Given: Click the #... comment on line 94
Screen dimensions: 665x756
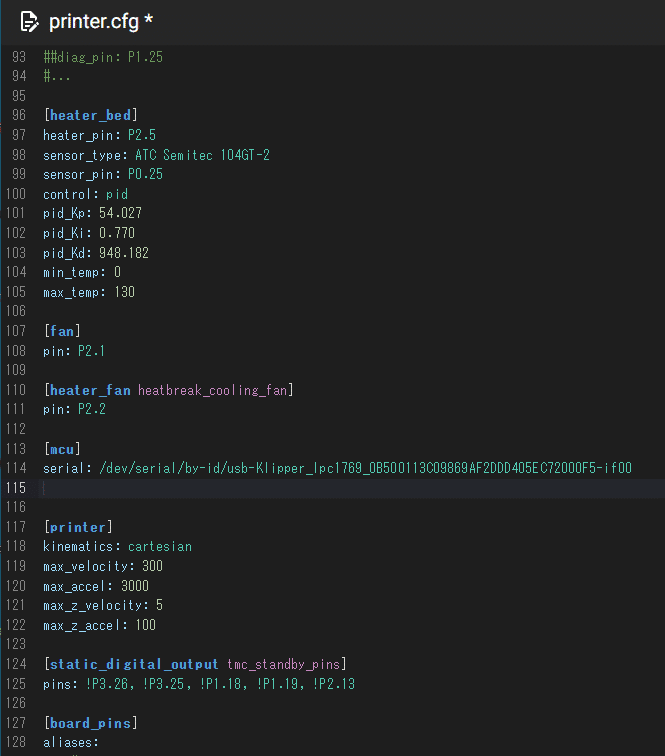Looking at the screenshot, I should [57, 76].
